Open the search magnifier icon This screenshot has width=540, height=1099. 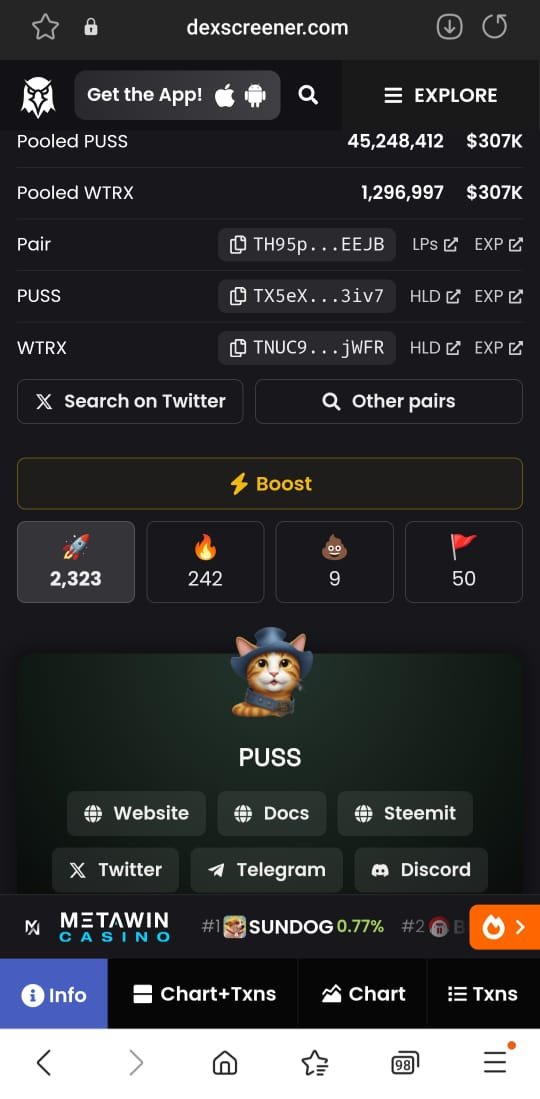click(x=308, y=95)
